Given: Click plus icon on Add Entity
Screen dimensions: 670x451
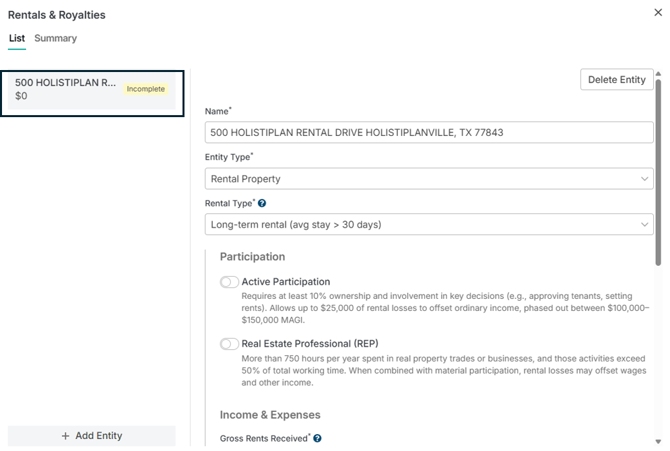Looking at the screenshot, I should click(x=65, y=436).
